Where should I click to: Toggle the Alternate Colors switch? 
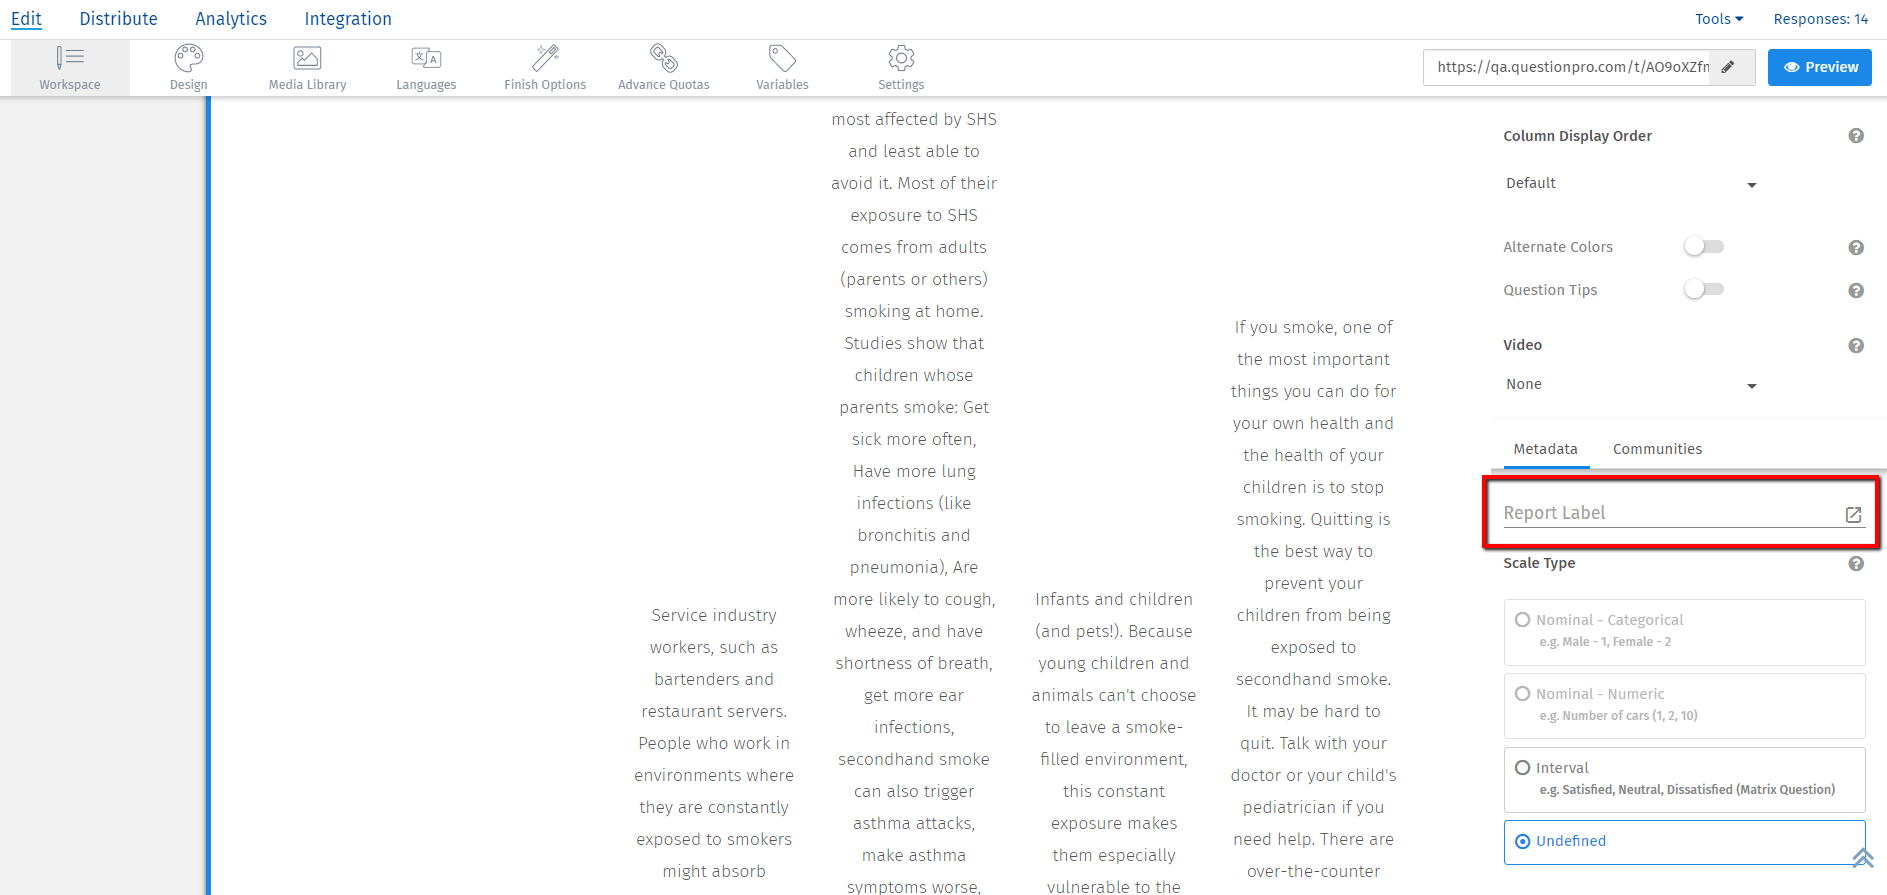point(1704,247)
